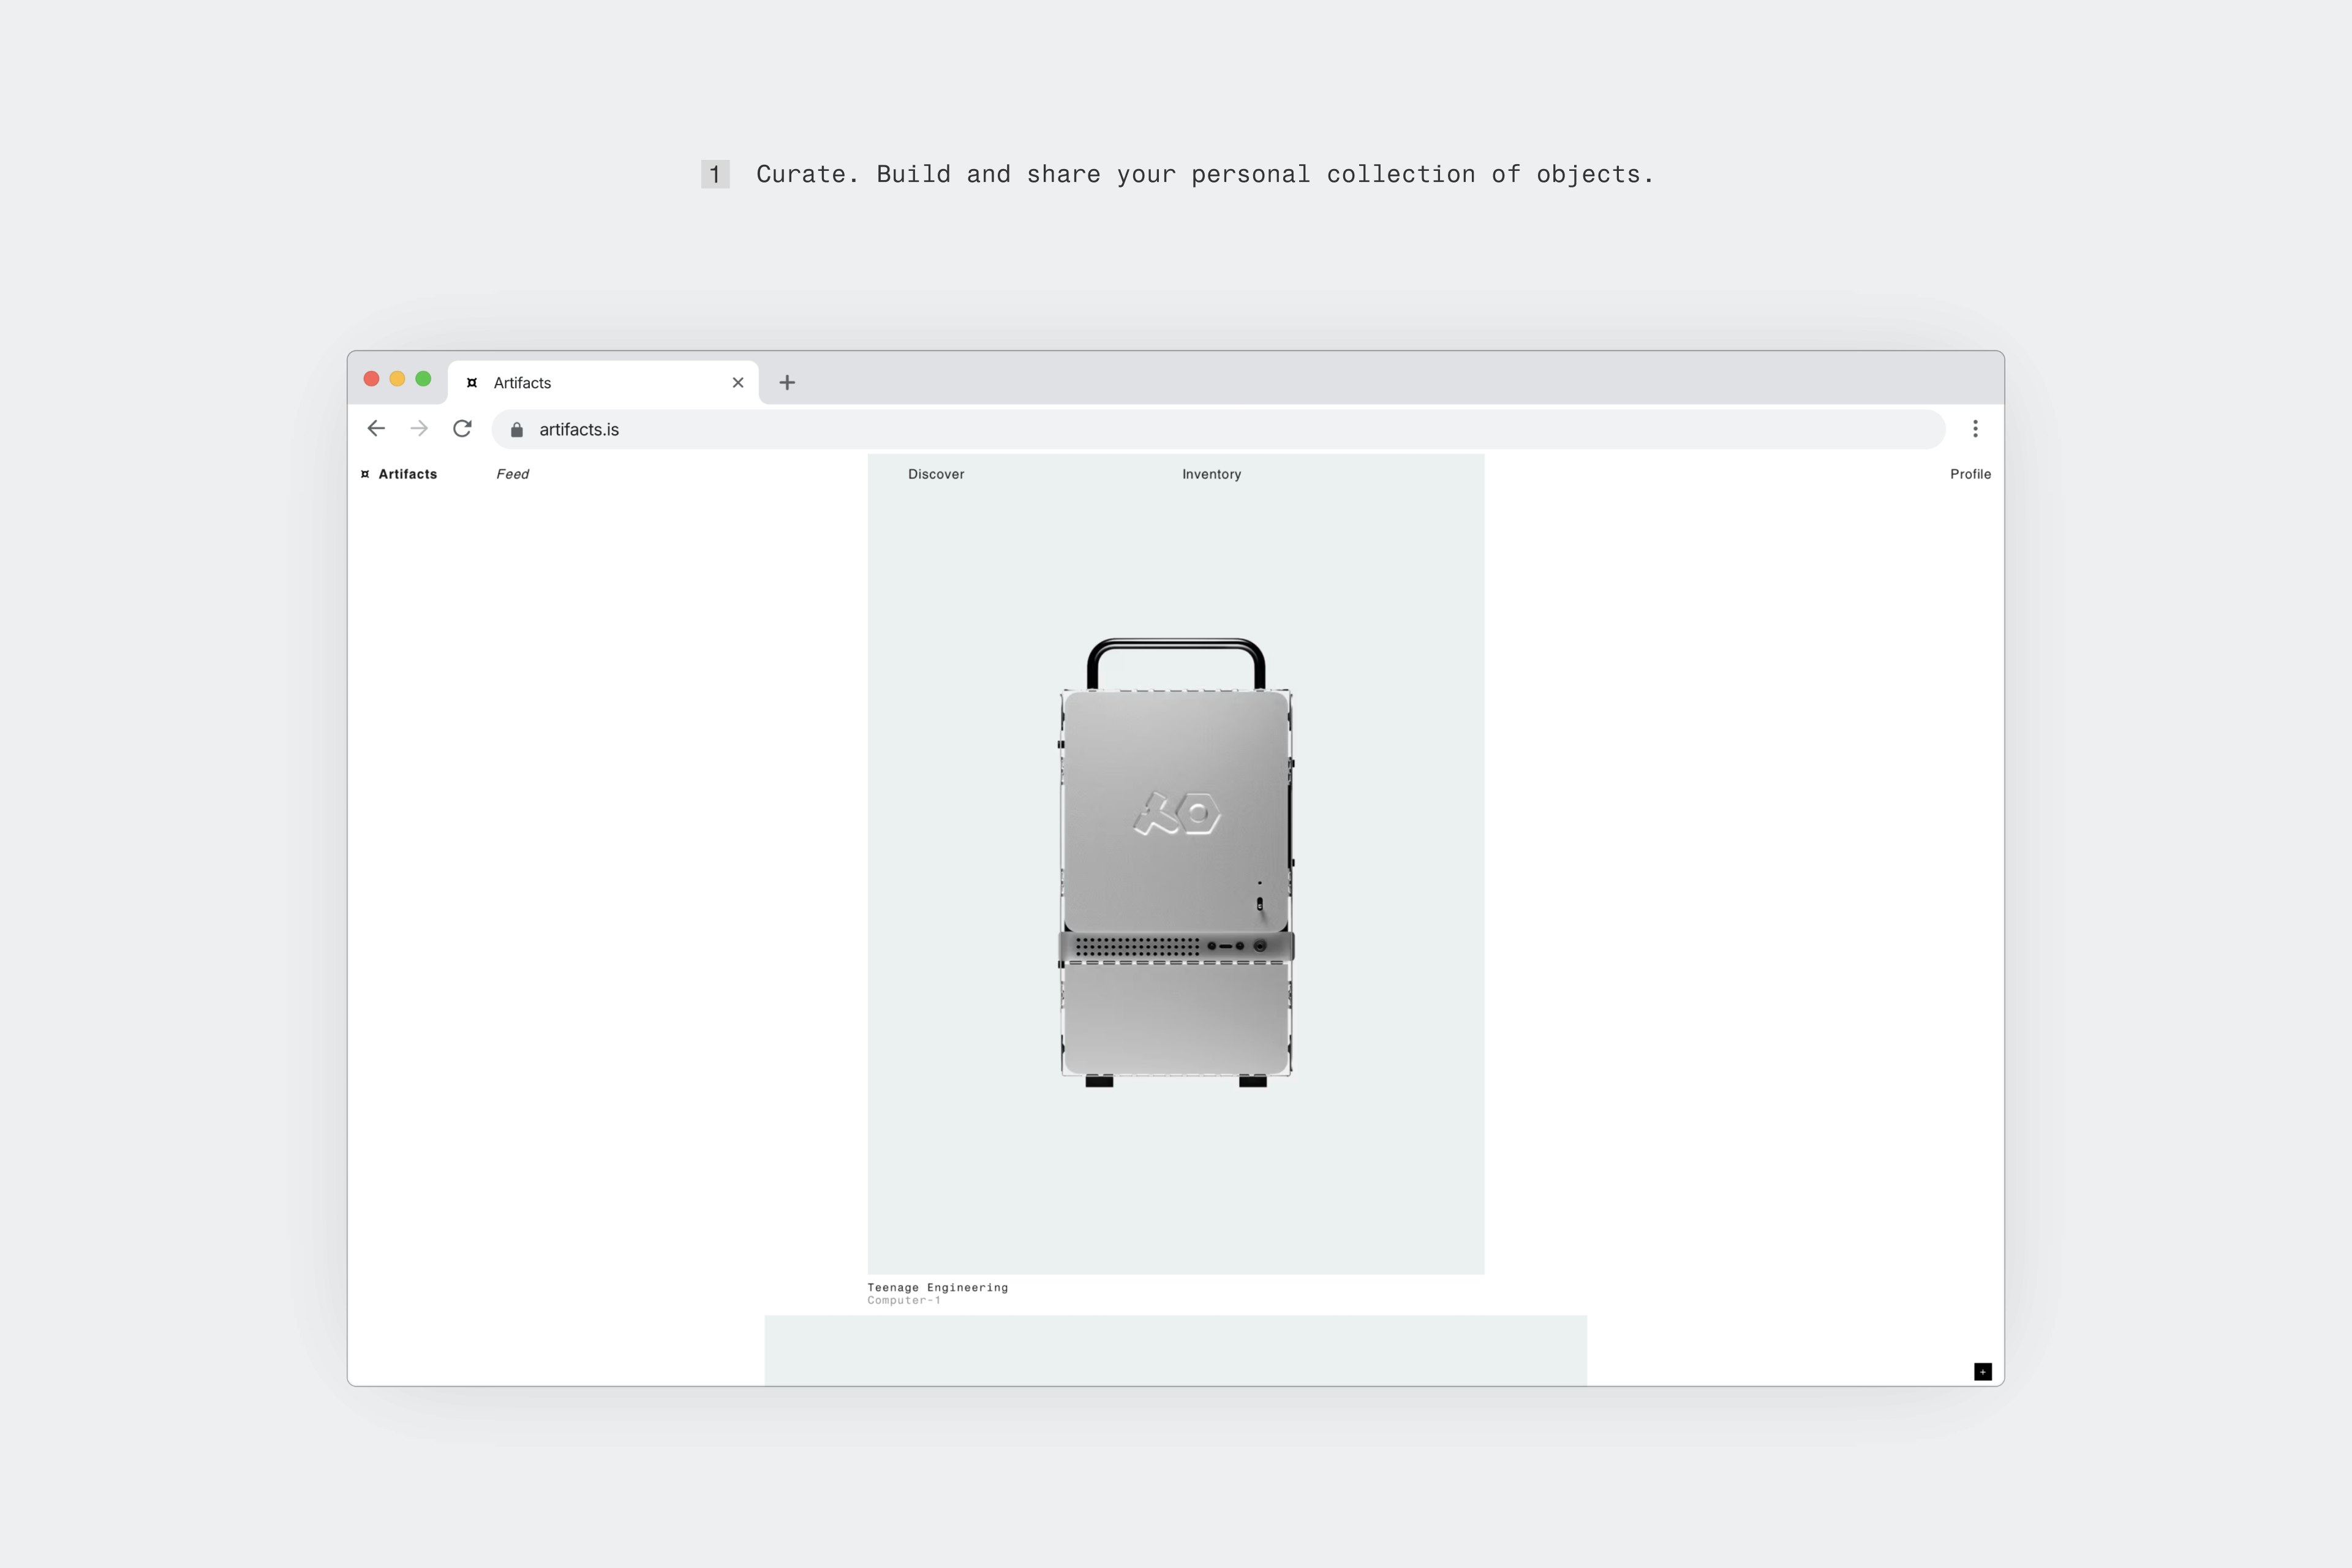
Task: Click the lock icon in the address bar
Action: coord(517,429)
